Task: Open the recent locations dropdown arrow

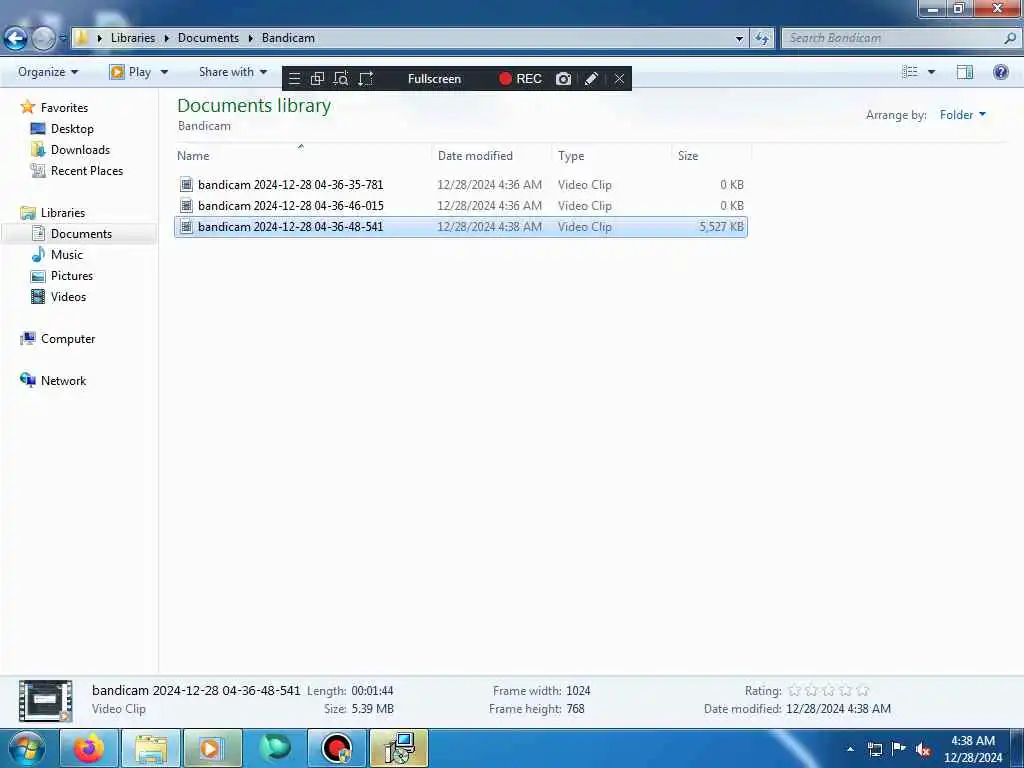Action: click(x=63, y=39)
